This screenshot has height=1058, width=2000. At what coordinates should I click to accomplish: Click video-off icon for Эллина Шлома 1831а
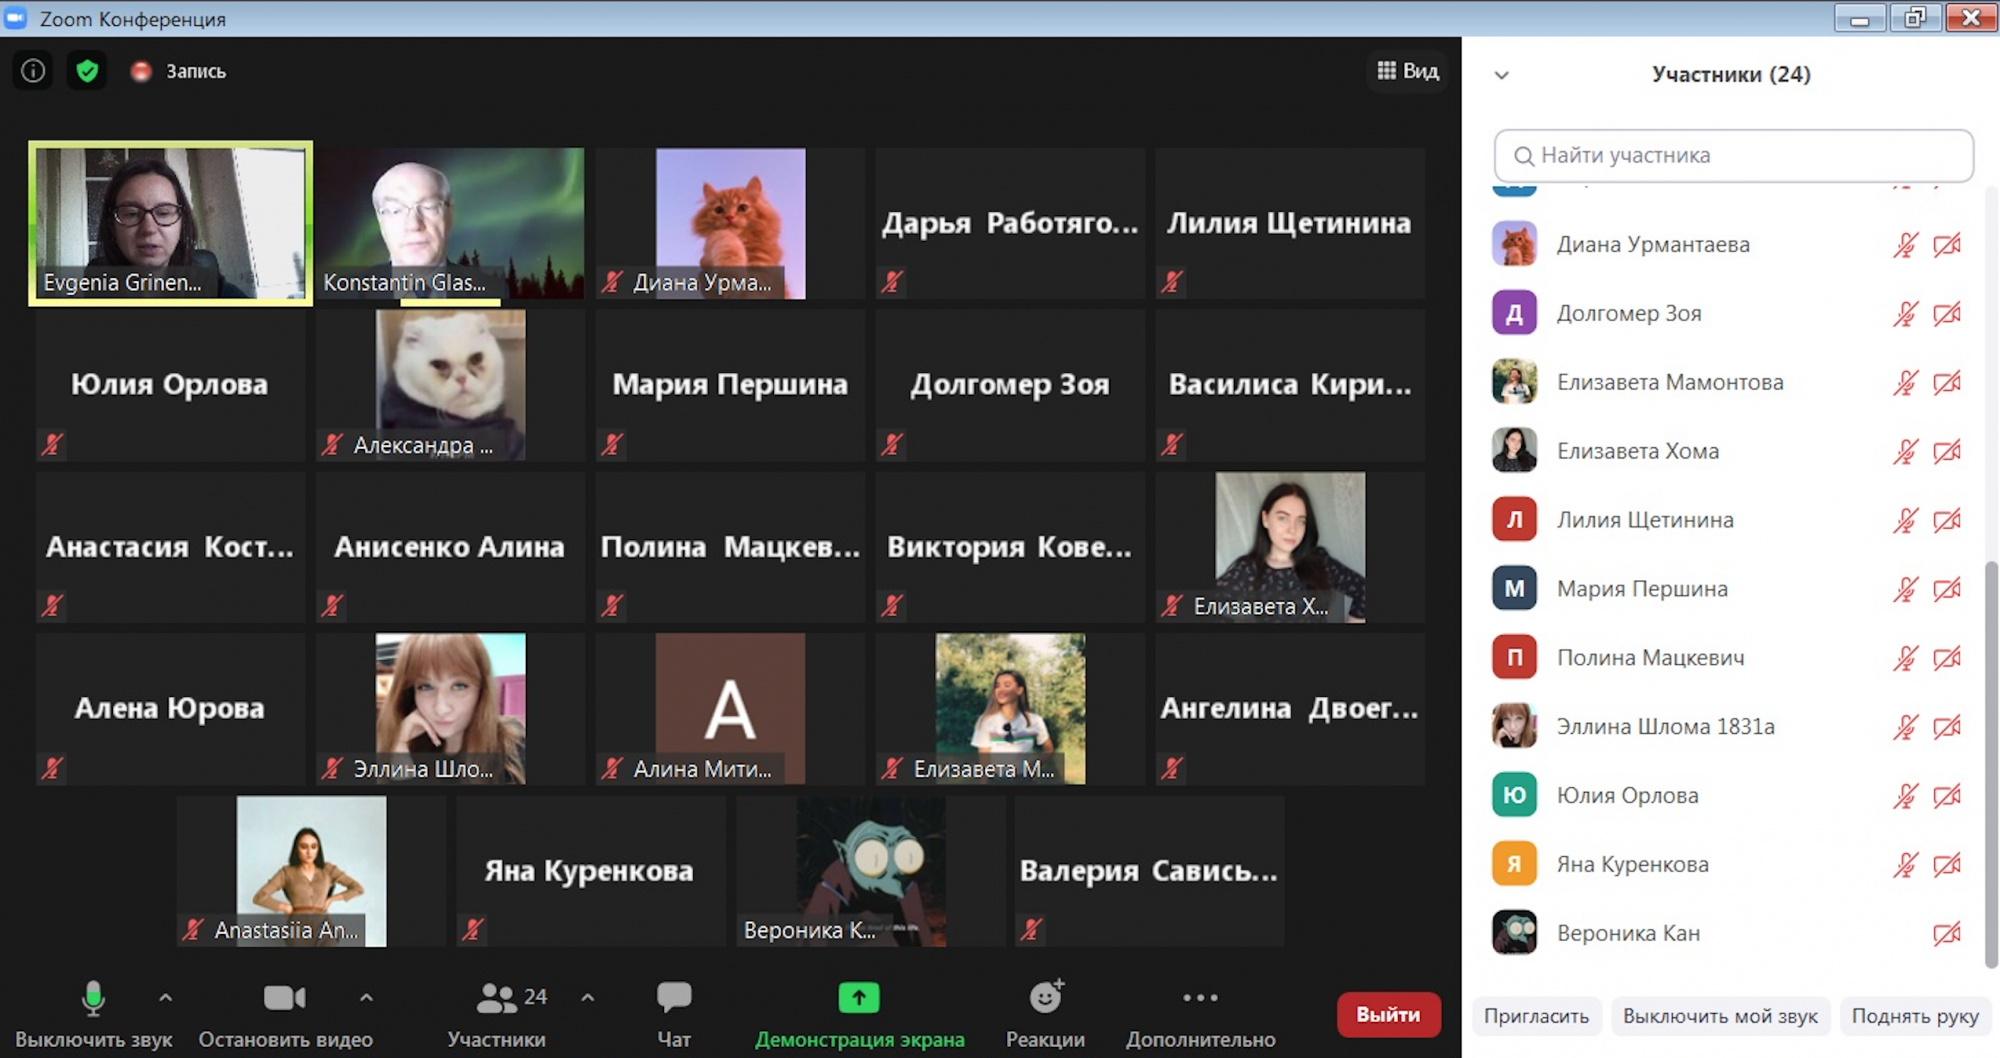click(x=1947, y=727)
